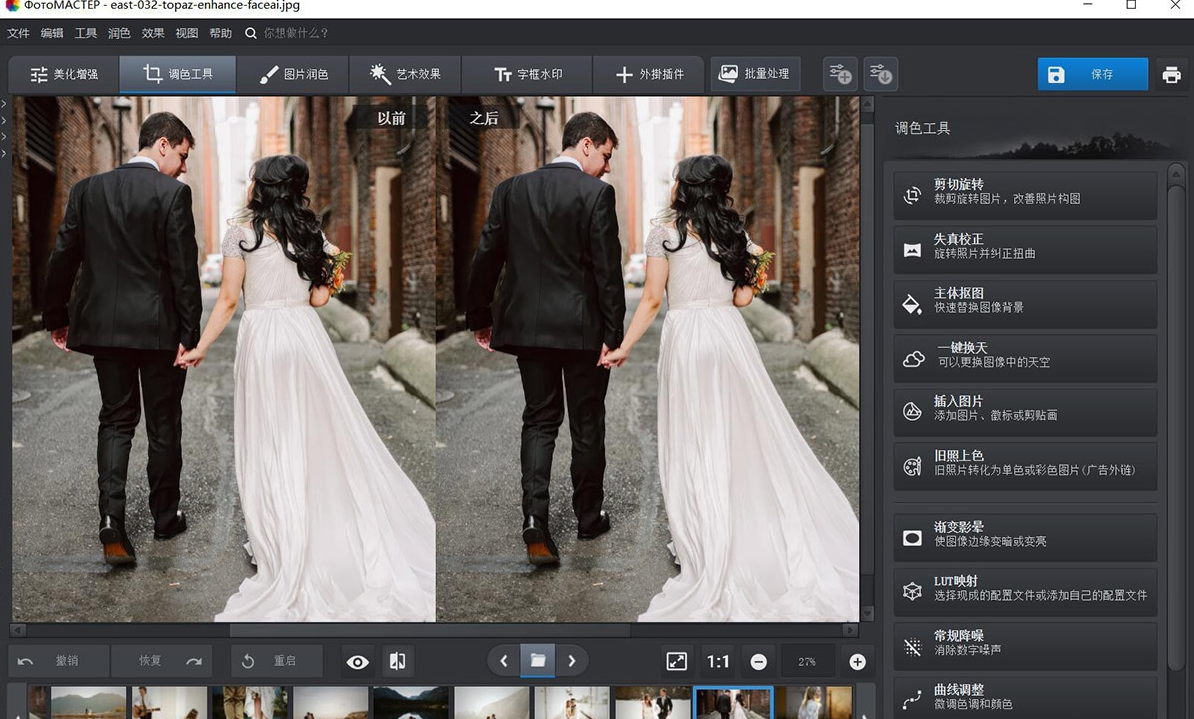Screen dimensions: 1194x719
Task: Open the 艺术效果 tab
Action: click(x=405, y=75)
